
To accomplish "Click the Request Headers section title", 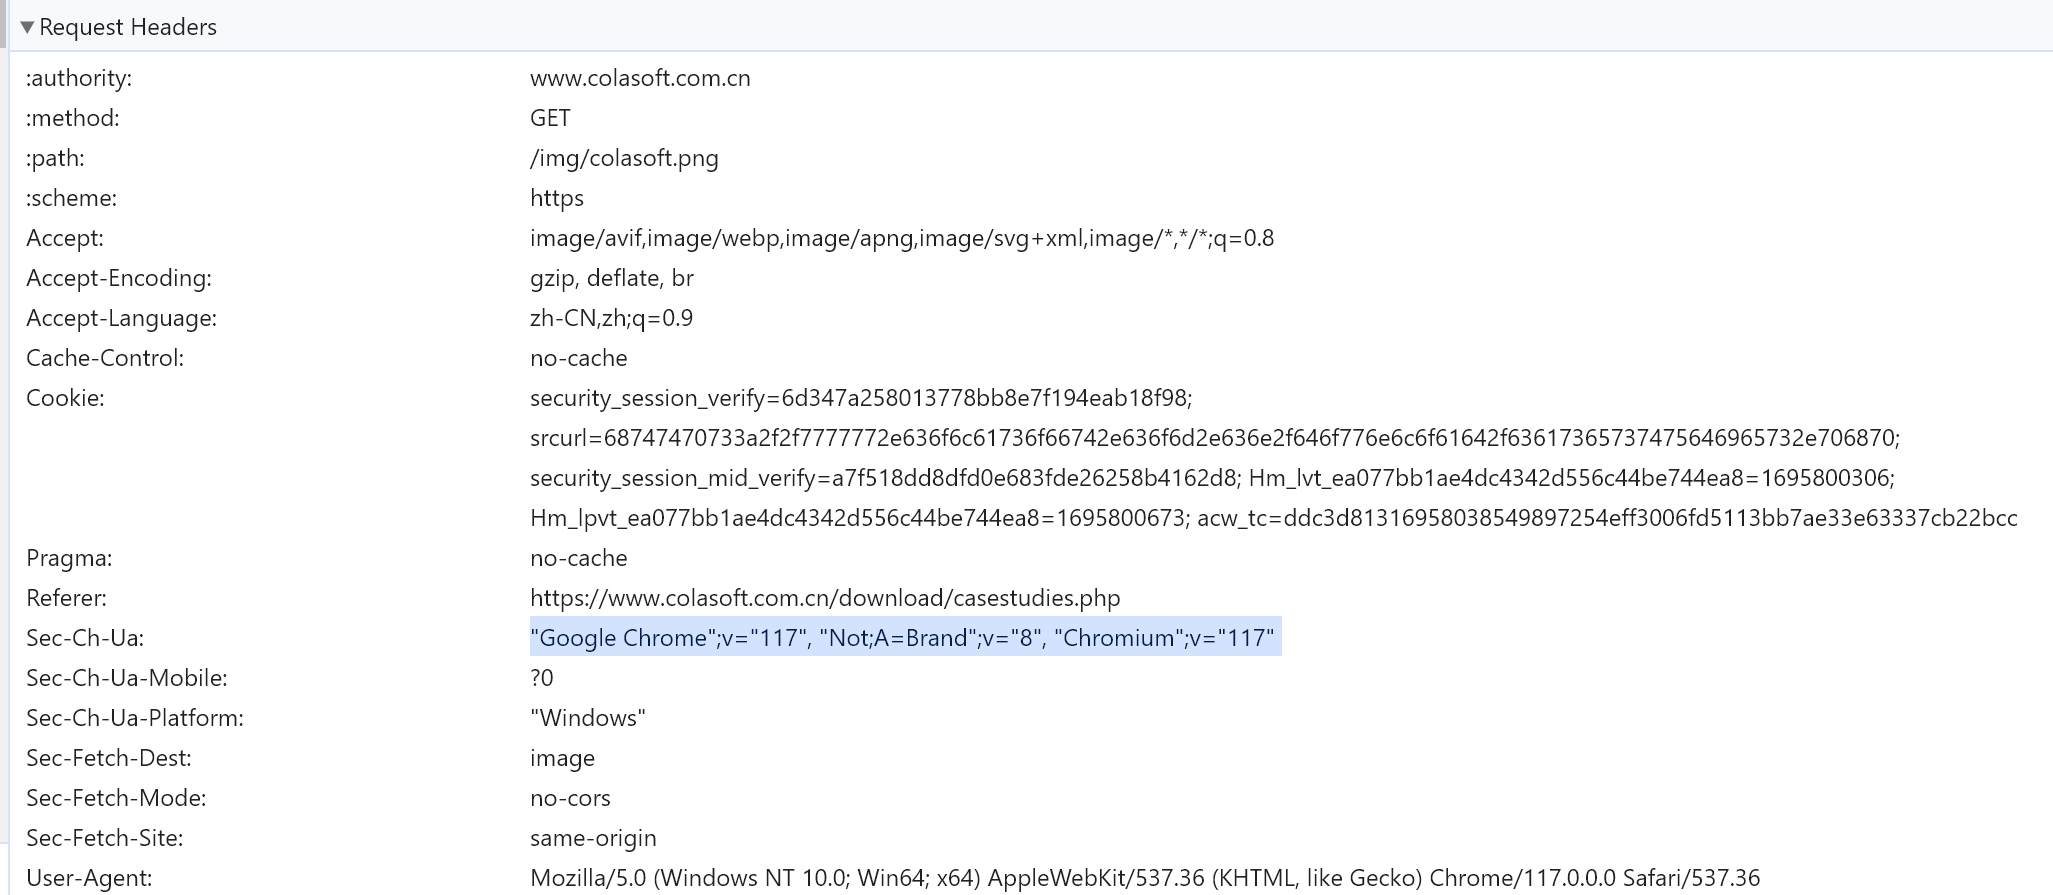I will (127, 28).
